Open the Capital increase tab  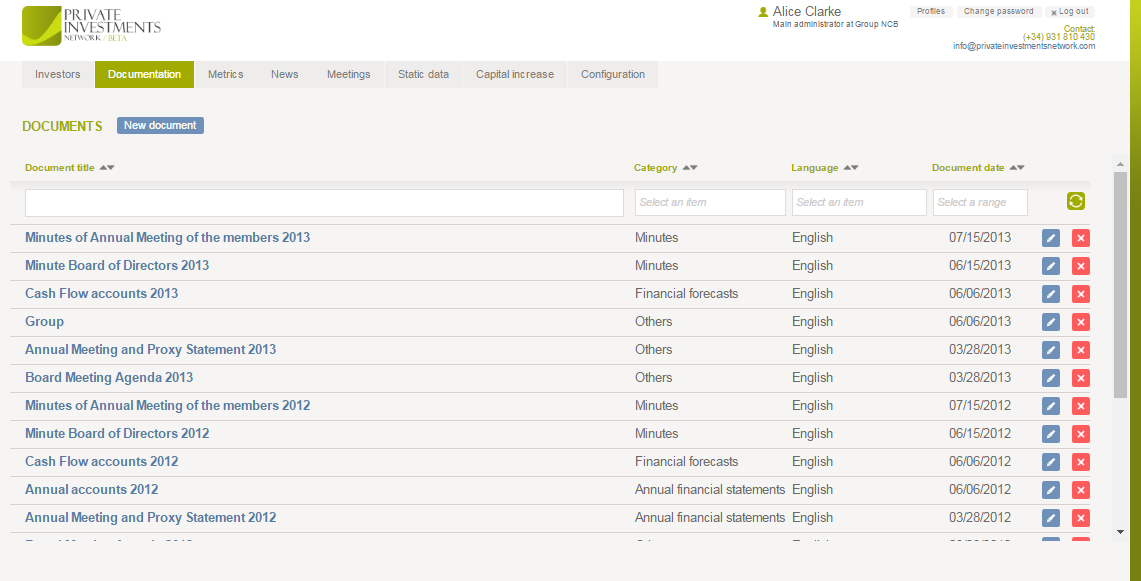[514, 75]
